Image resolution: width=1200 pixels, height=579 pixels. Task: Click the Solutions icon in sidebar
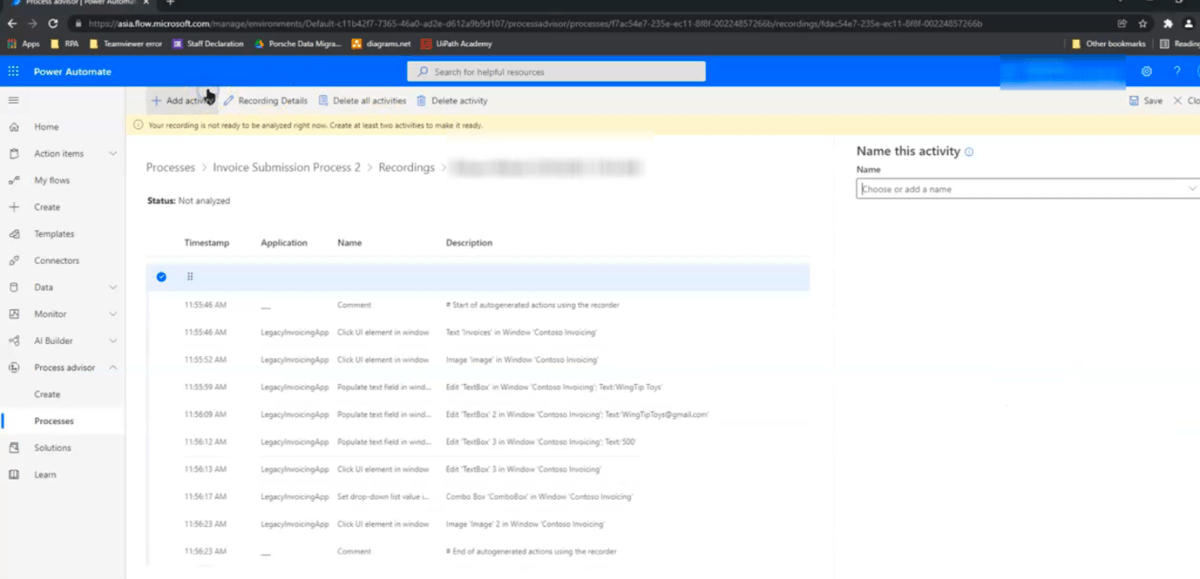[x=14, y=448]
